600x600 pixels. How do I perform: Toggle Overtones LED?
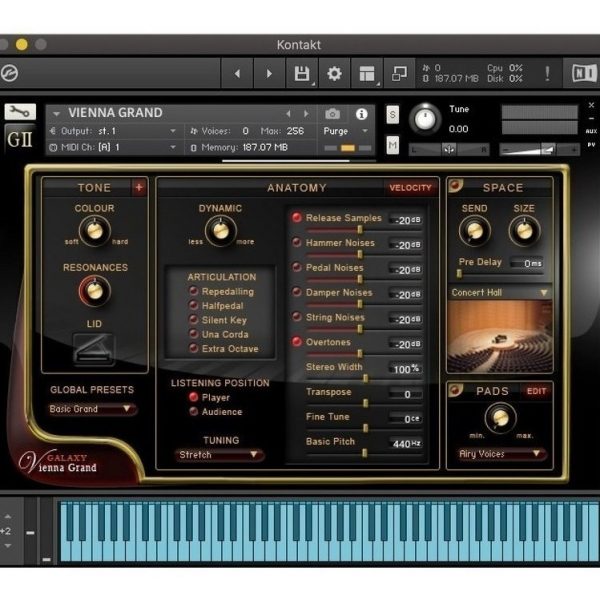coord(297,342)
